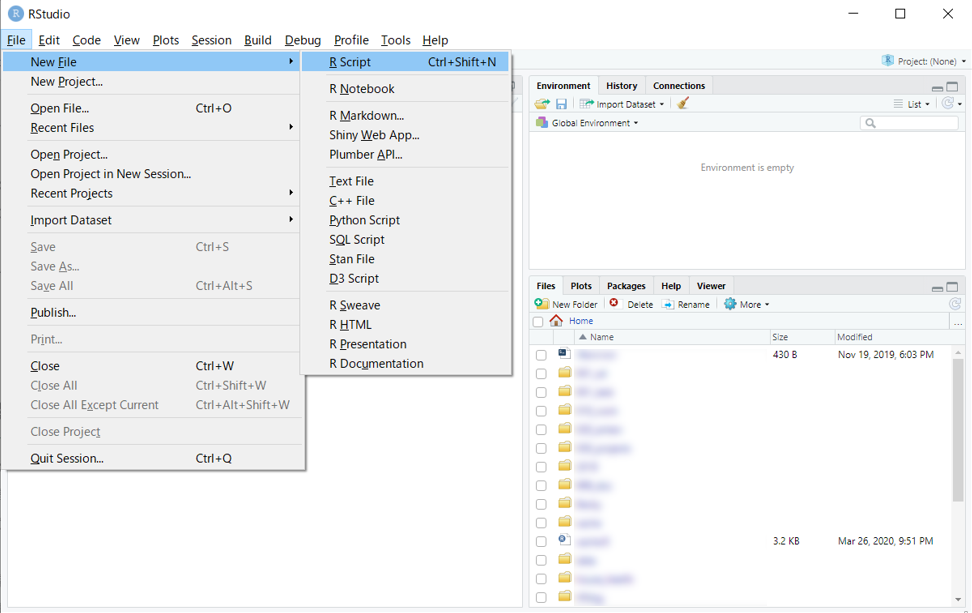Choose R Notebook from submenu

[x=405, y=89]
